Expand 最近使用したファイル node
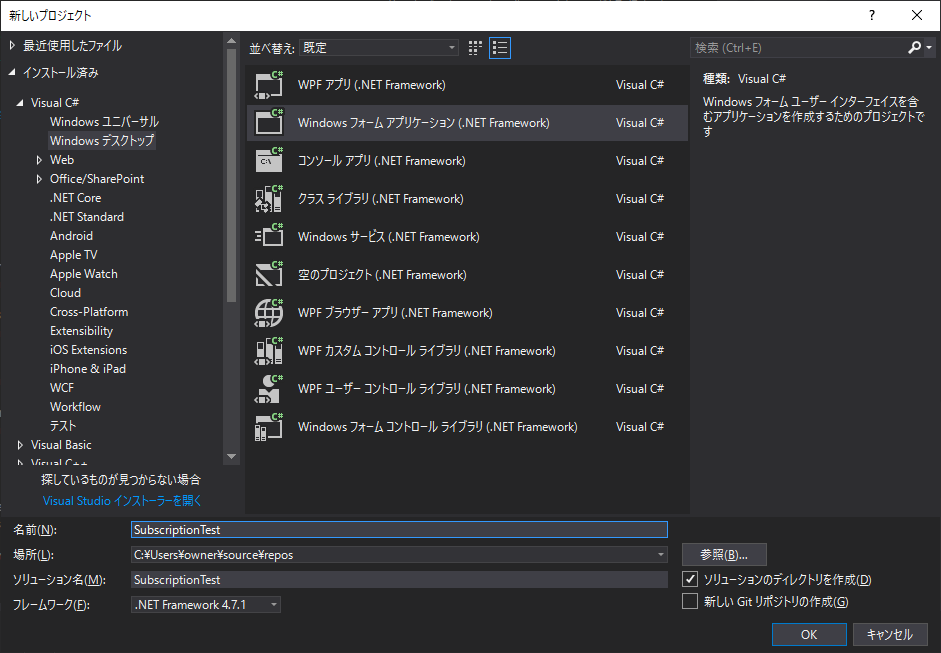 click(12, 45)
